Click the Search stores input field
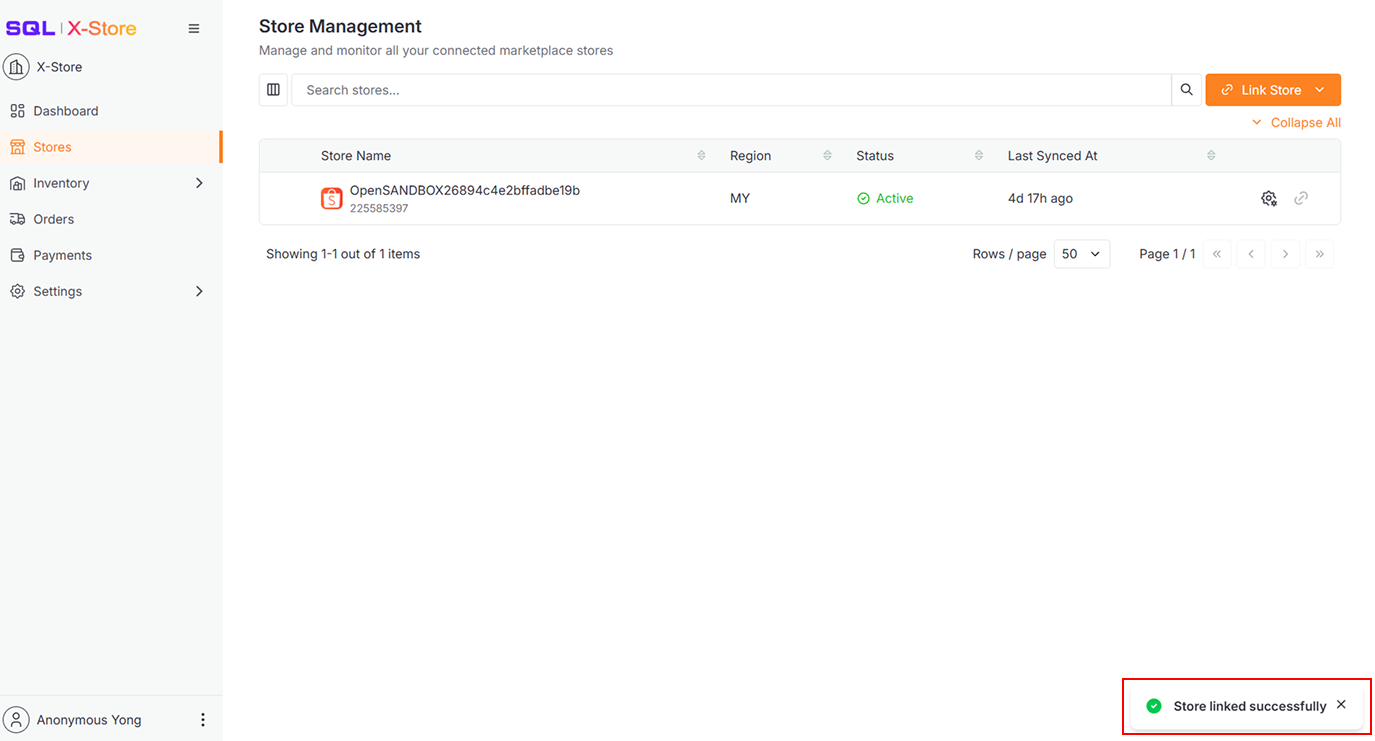Screen dimensions: 1375x741 [x=730, y=90]
